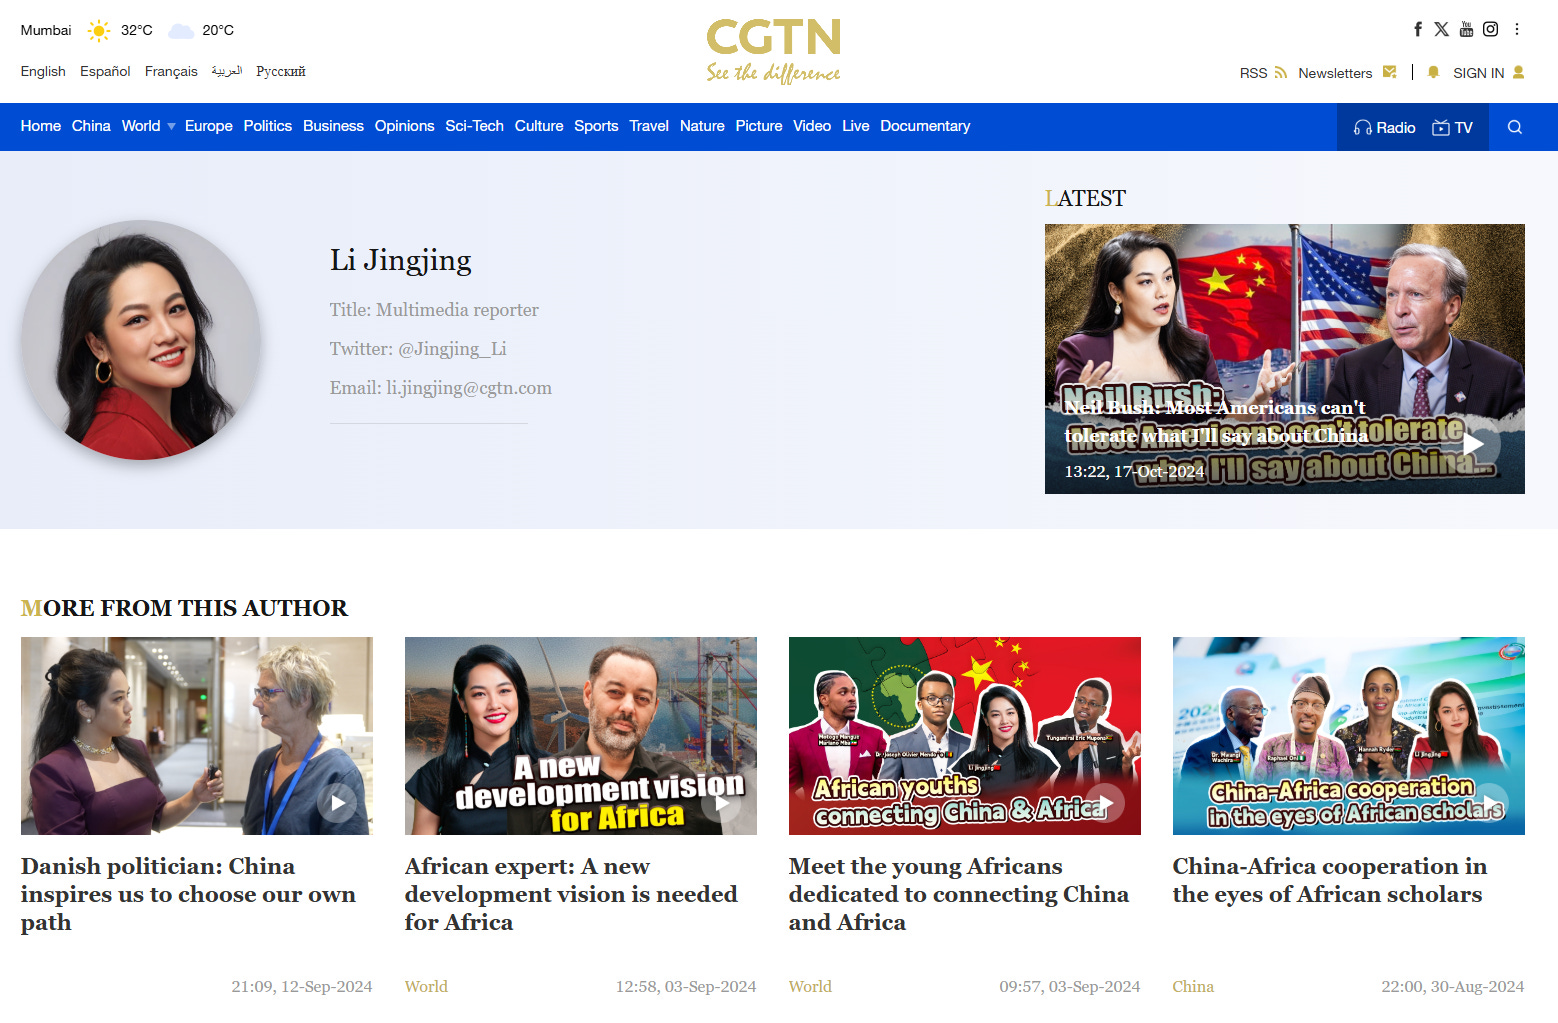The width and height of the screenshot is (1558, 1023).
Task: Open headline 'African expert: A new development vision'
Action: click(571, 894)
